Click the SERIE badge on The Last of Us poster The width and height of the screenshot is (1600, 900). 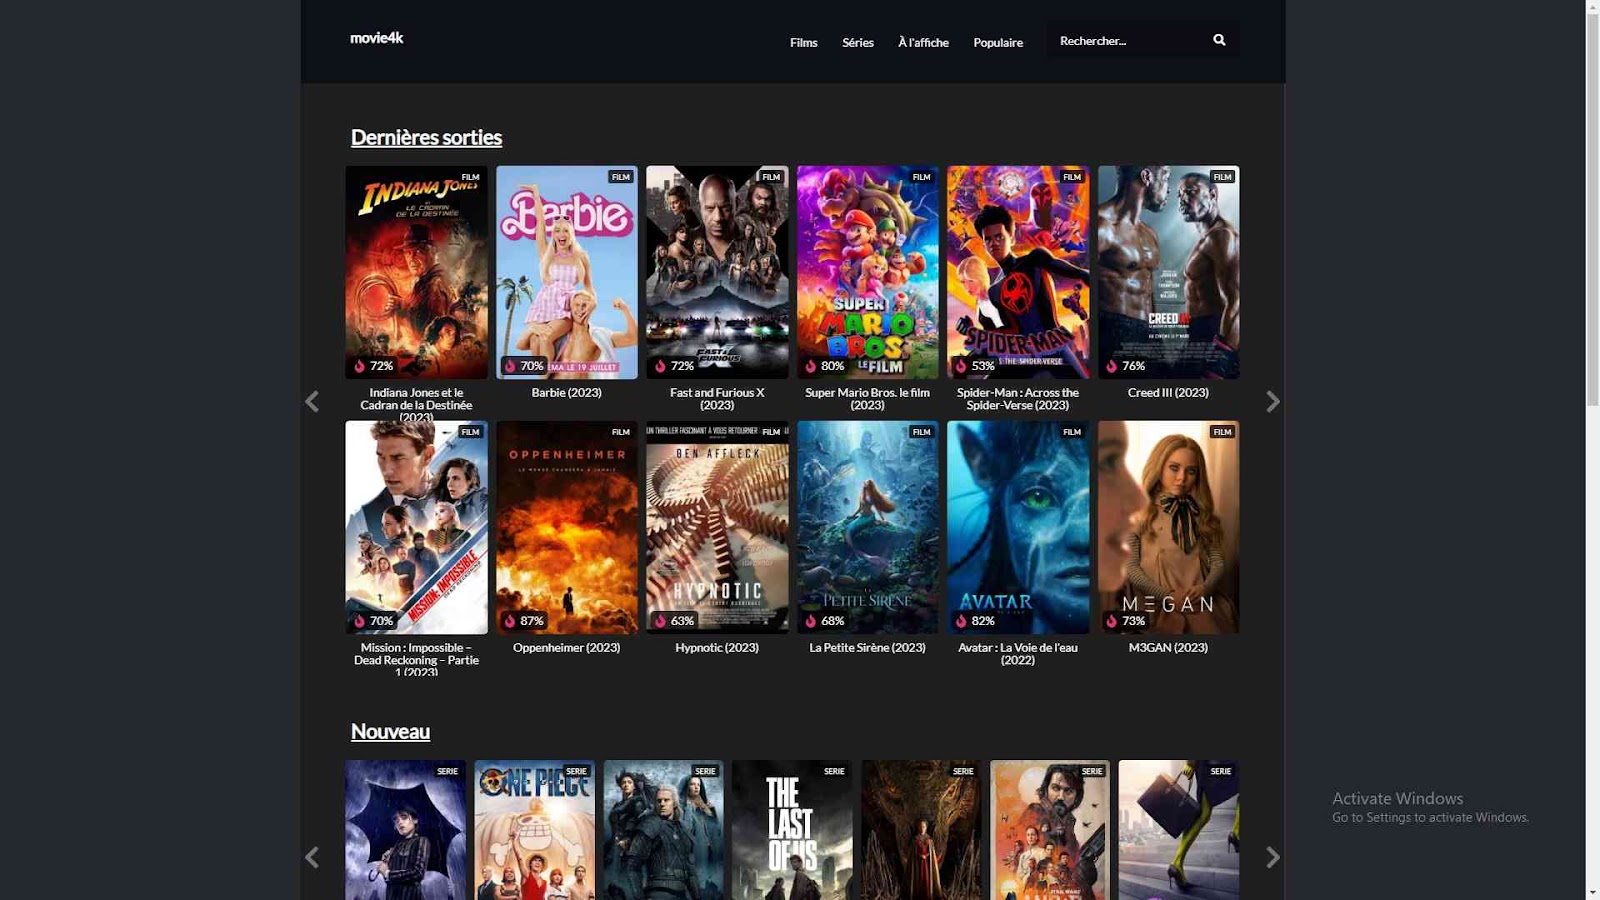click(834, 771)
